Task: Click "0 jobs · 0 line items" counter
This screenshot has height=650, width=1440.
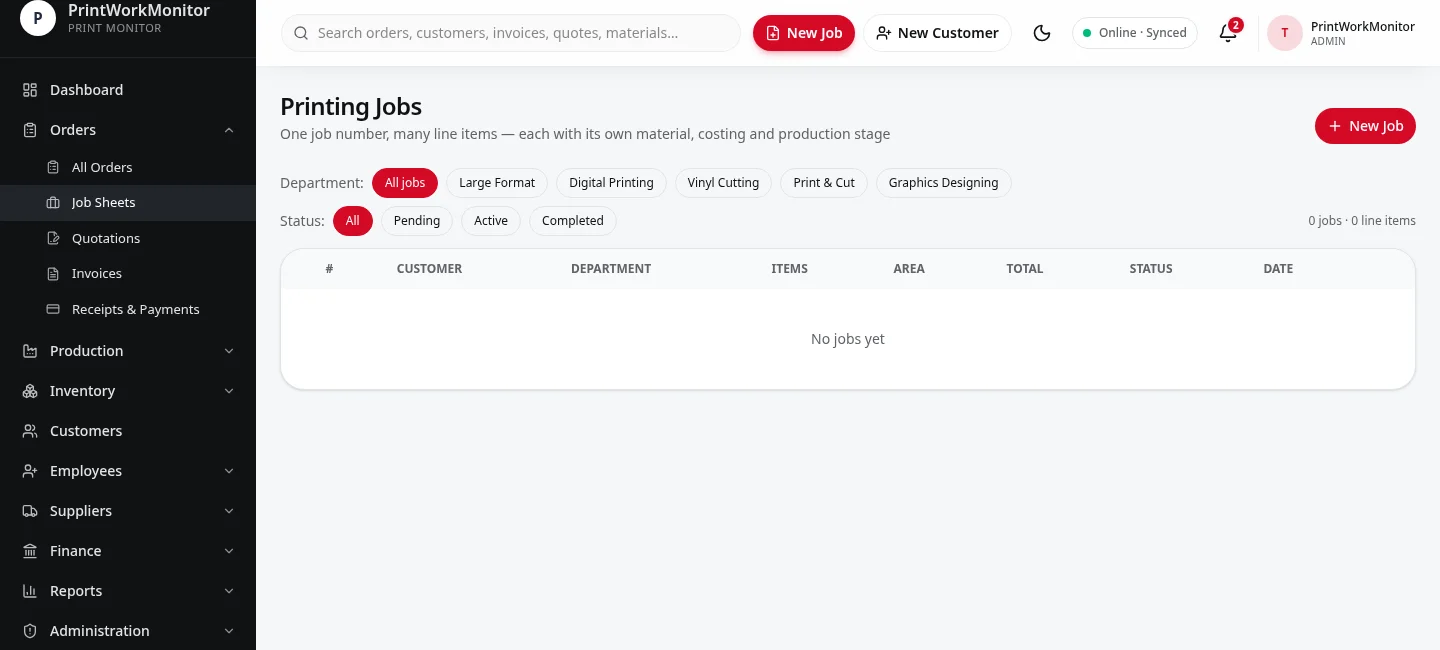Action: pyautogui.click(x=1362, y=221)
